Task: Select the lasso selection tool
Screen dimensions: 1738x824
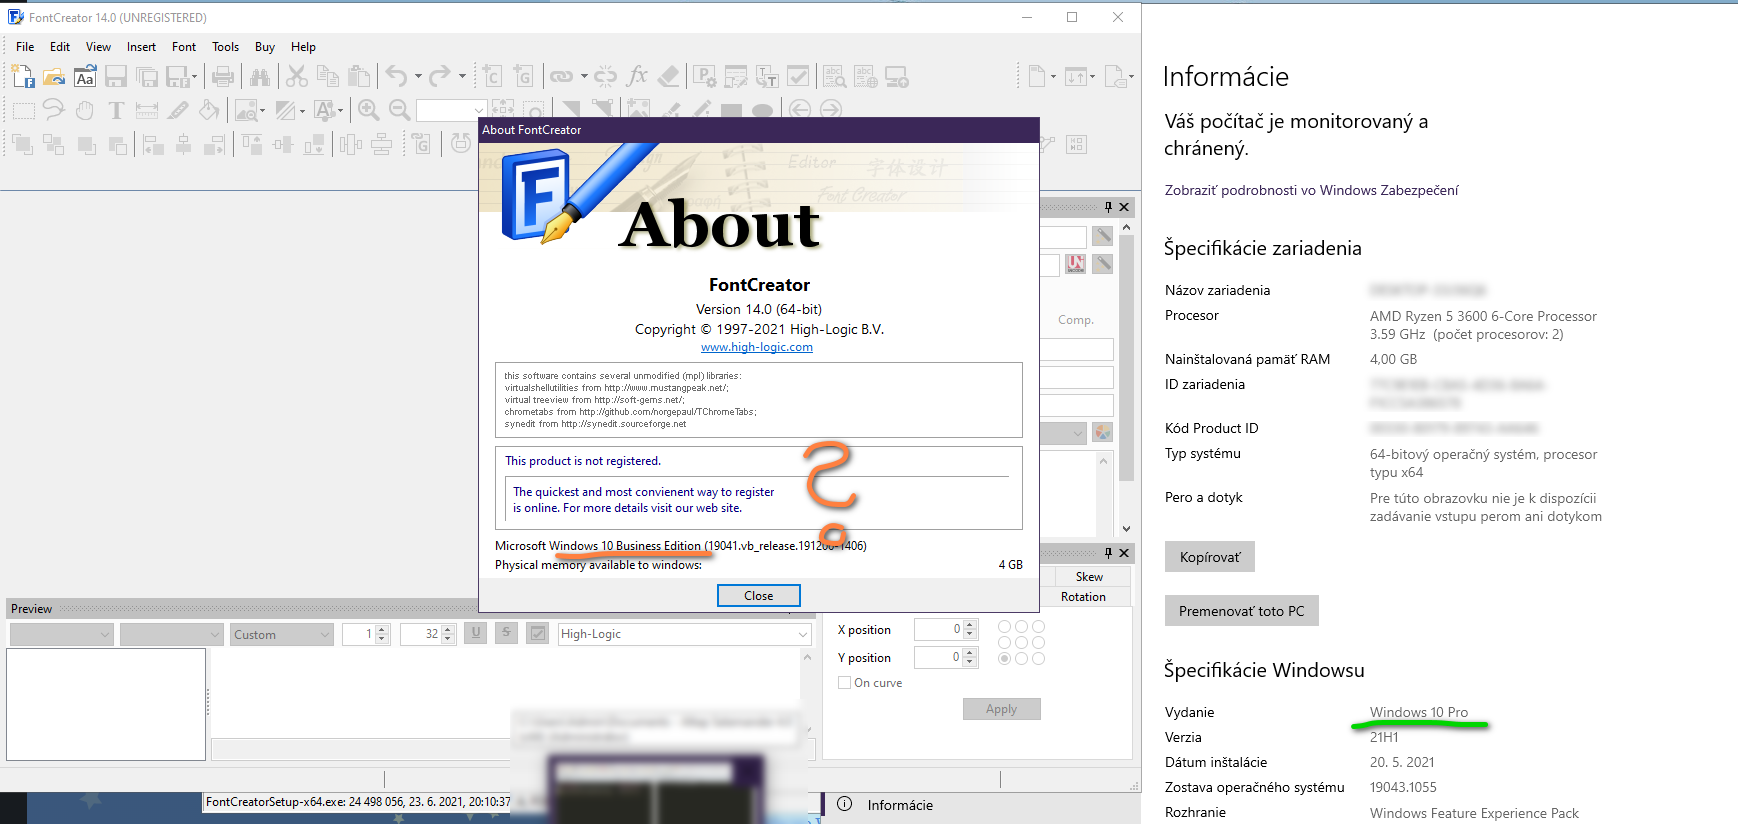Action: 54,110
